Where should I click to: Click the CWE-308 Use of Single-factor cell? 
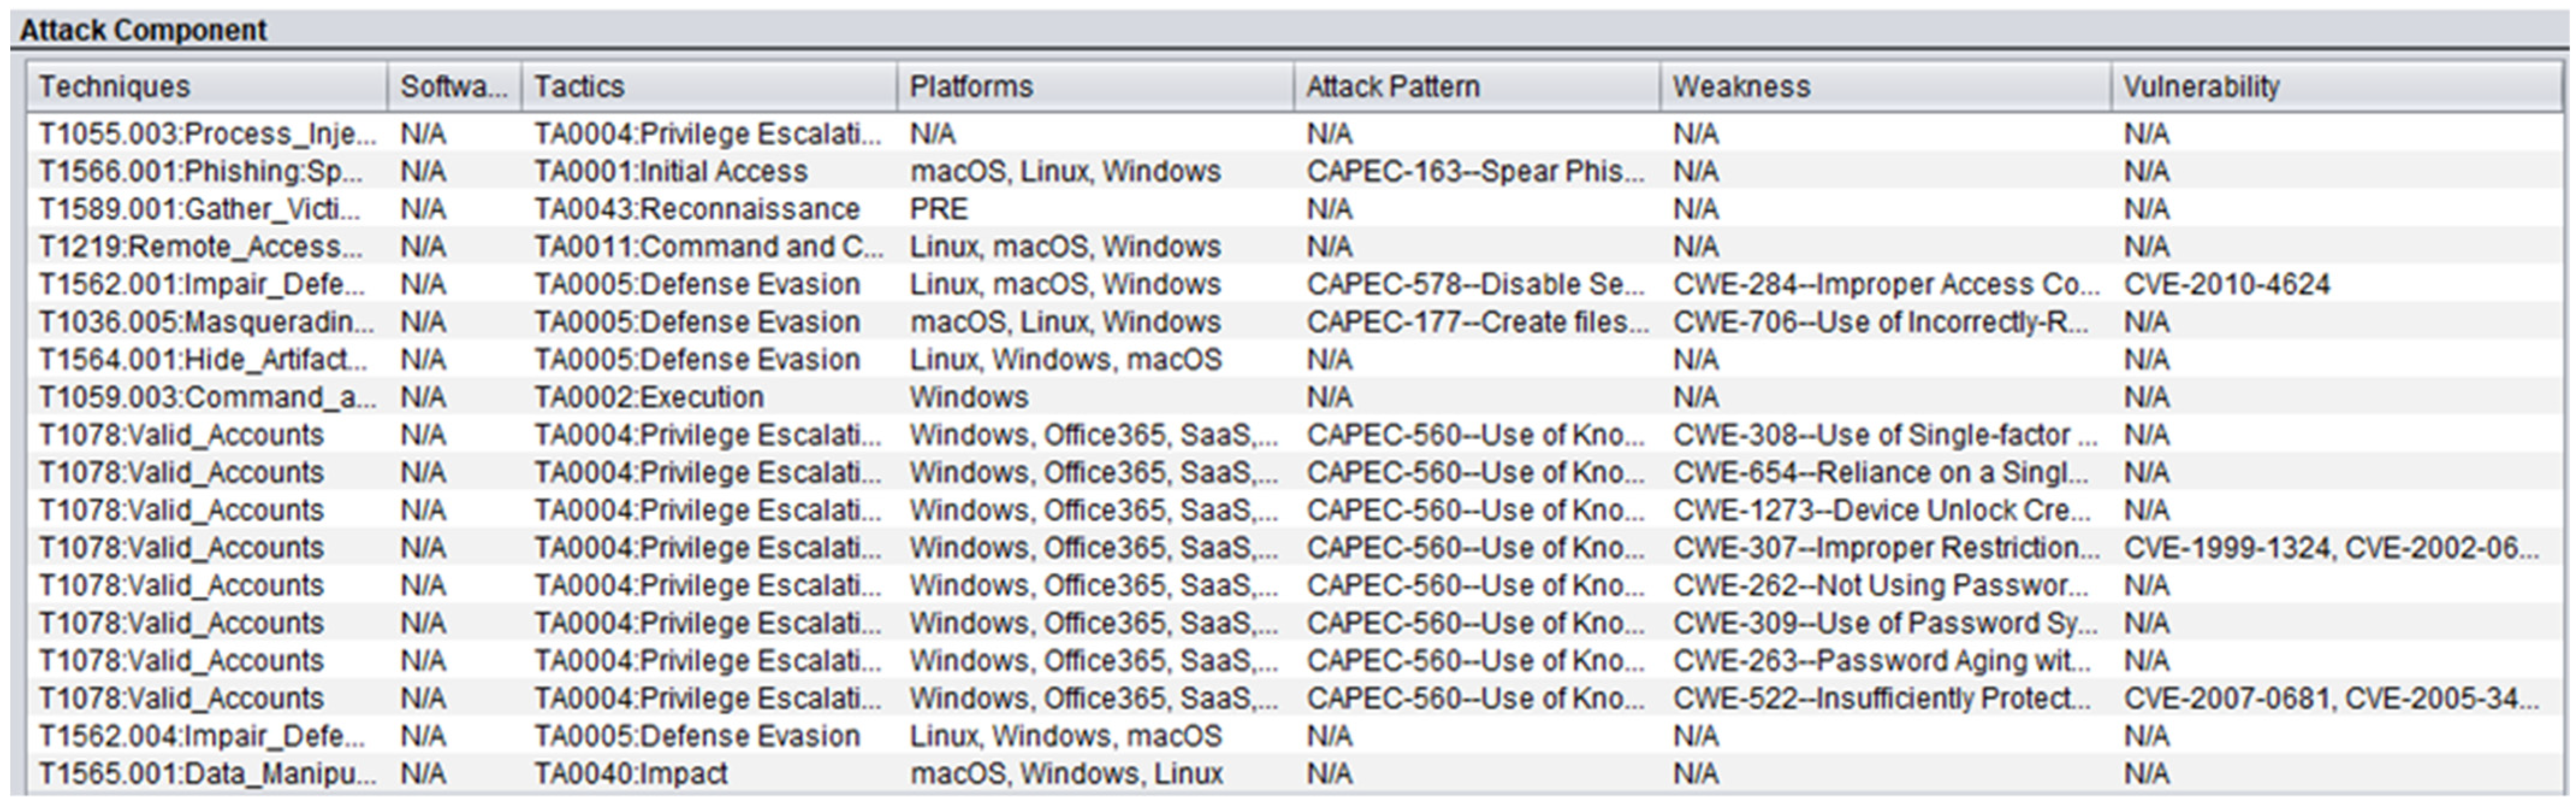tap(1884, 436)
